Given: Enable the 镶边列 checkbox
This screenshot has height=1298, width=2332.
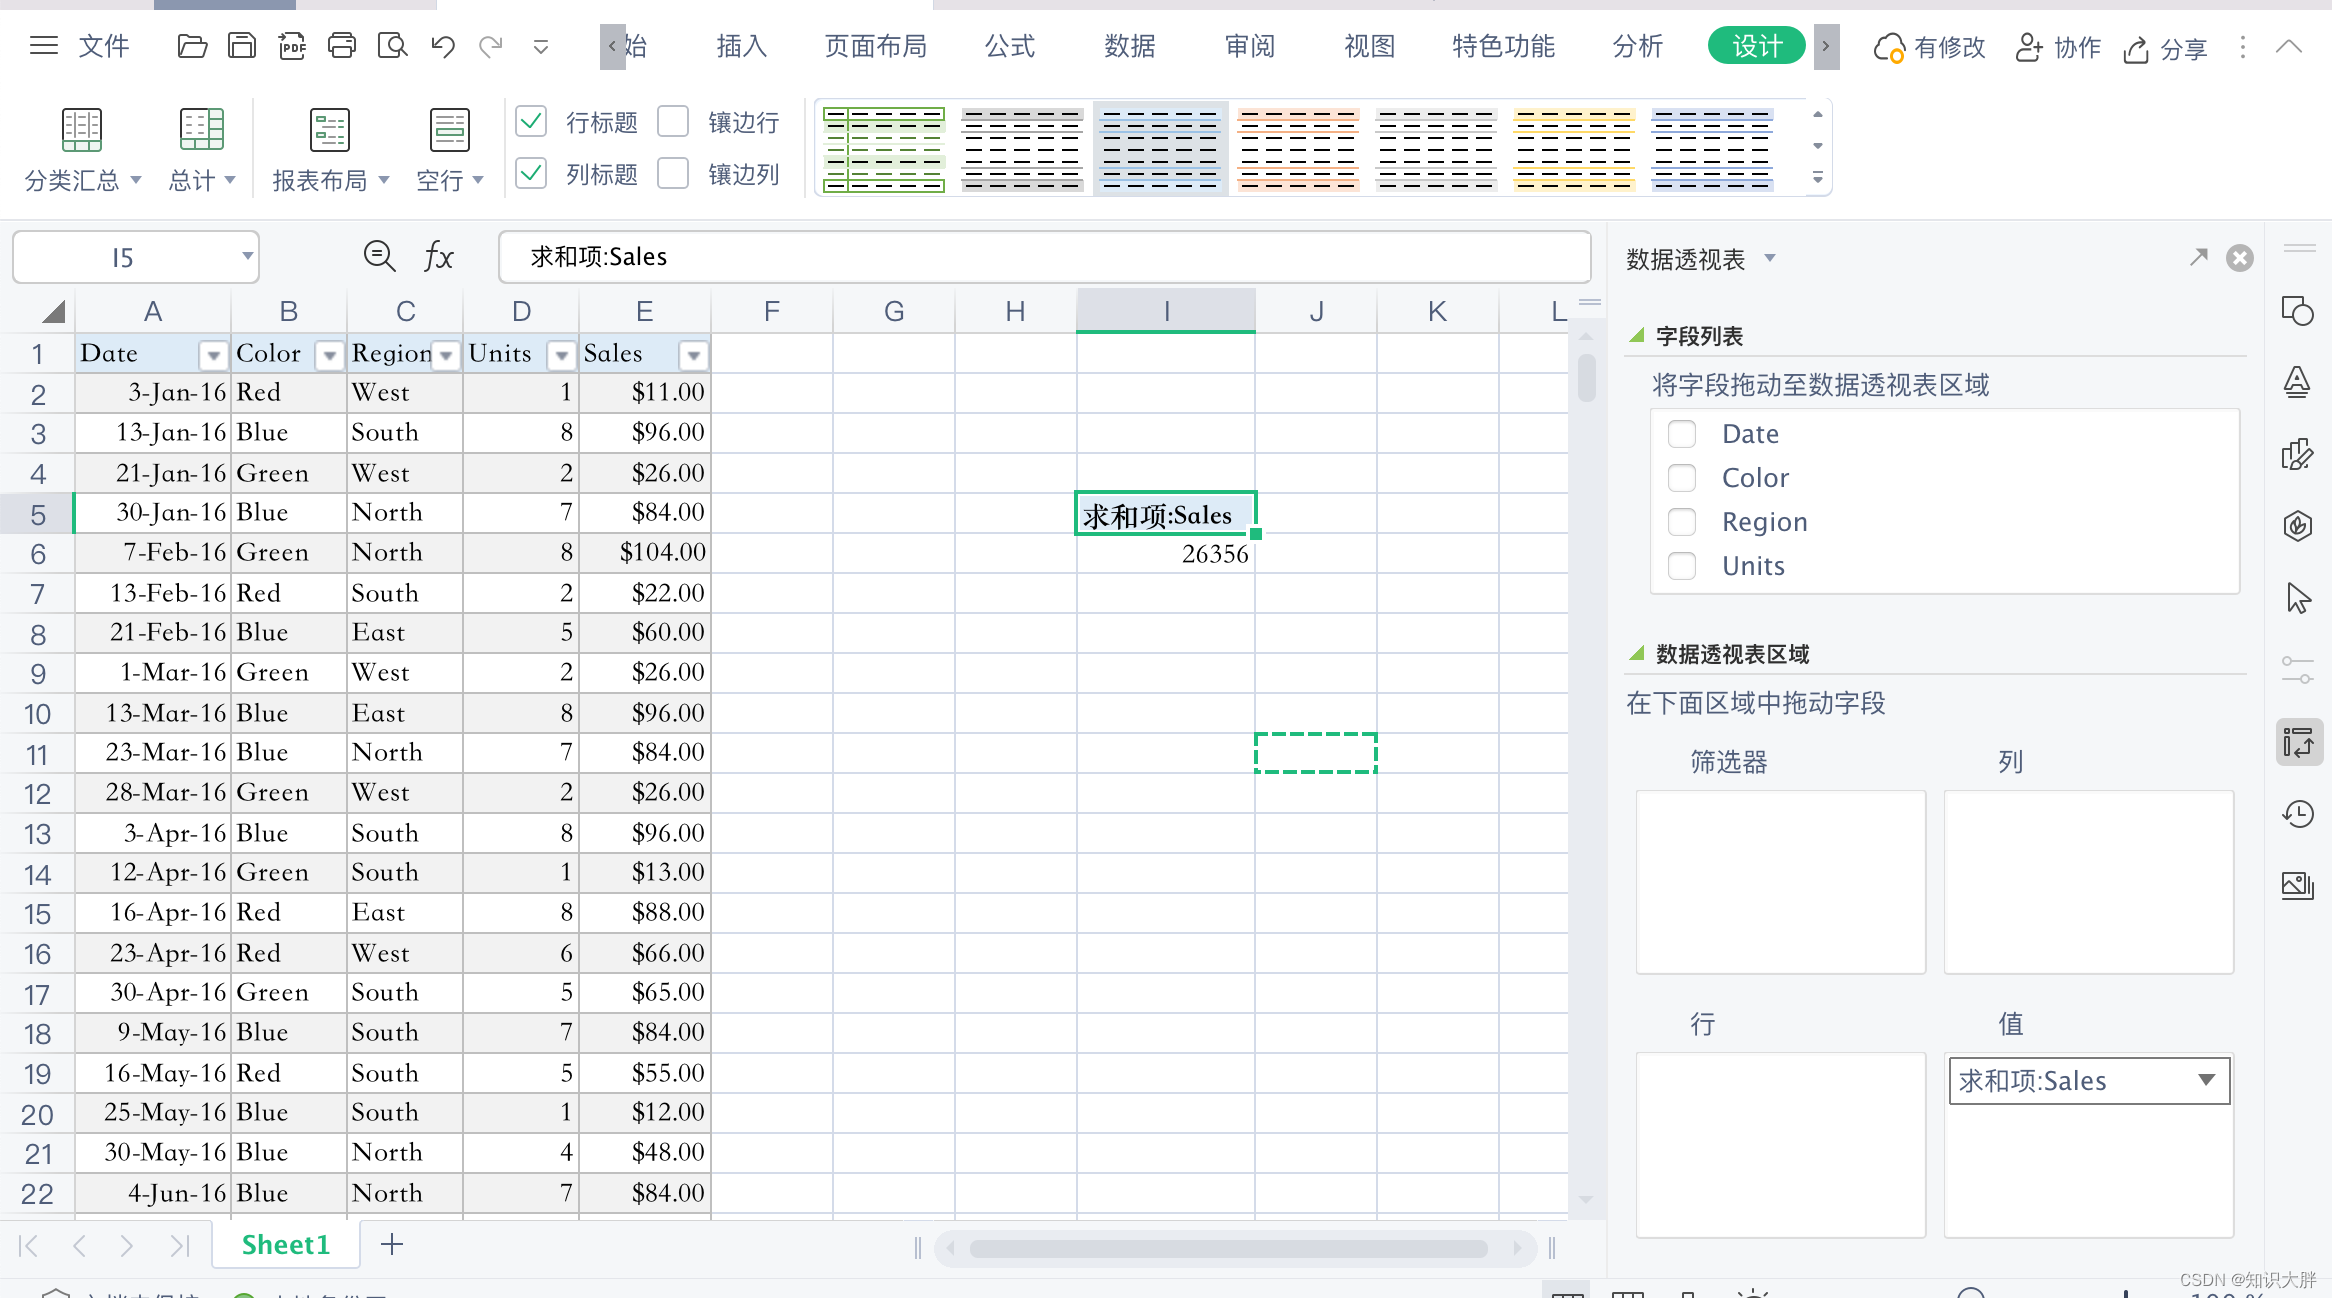Looking at the screenshot, I should 673,173.
